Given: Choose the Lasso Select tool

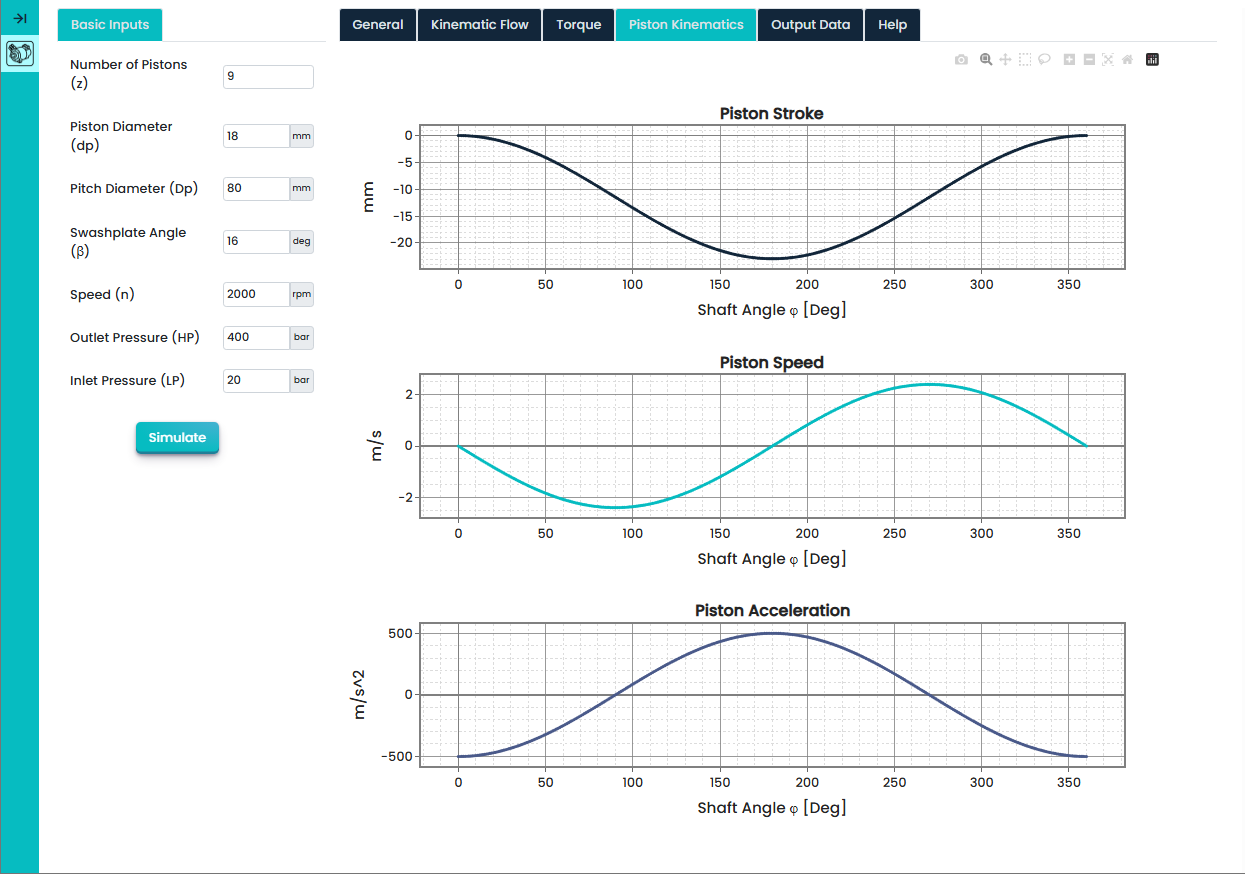Looking at the screenshot, I should click(x=1044, y=60).
